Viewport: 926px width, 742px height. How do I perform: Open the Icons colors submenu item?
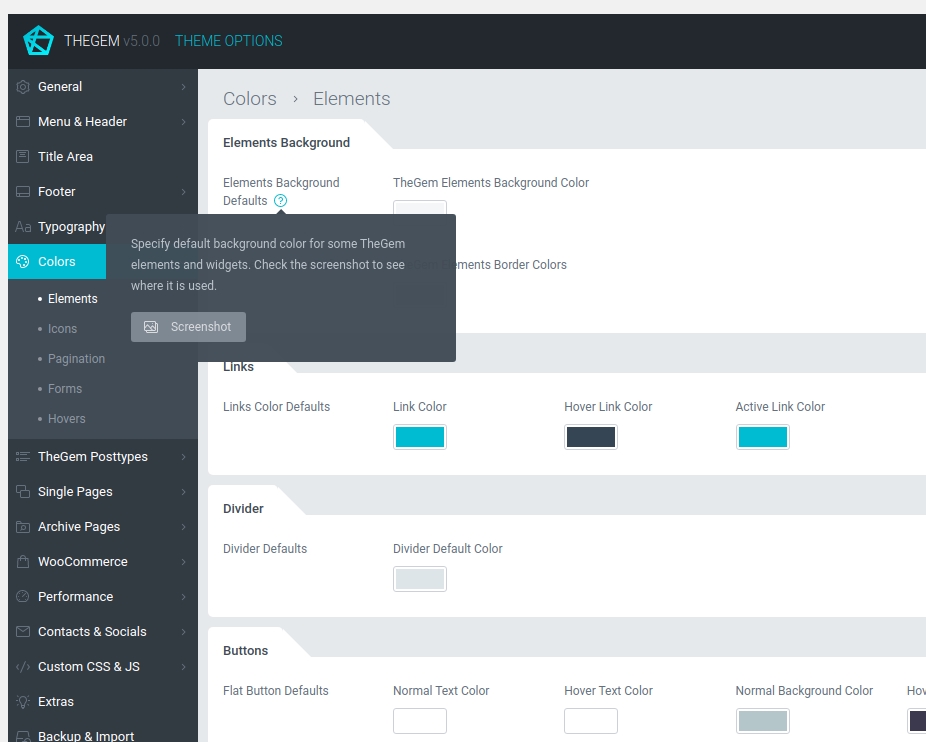point(62,329)
